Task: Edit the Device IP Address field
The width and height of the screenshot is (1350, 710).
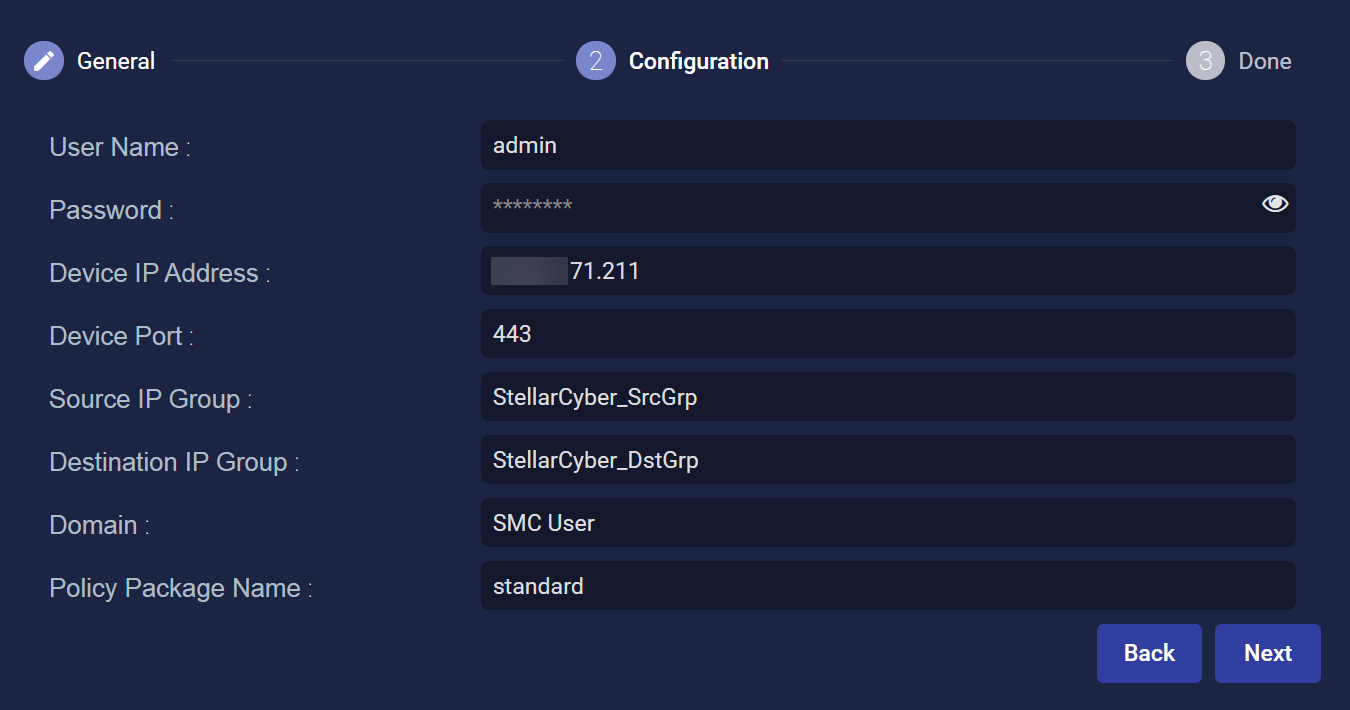Action: 887,271
